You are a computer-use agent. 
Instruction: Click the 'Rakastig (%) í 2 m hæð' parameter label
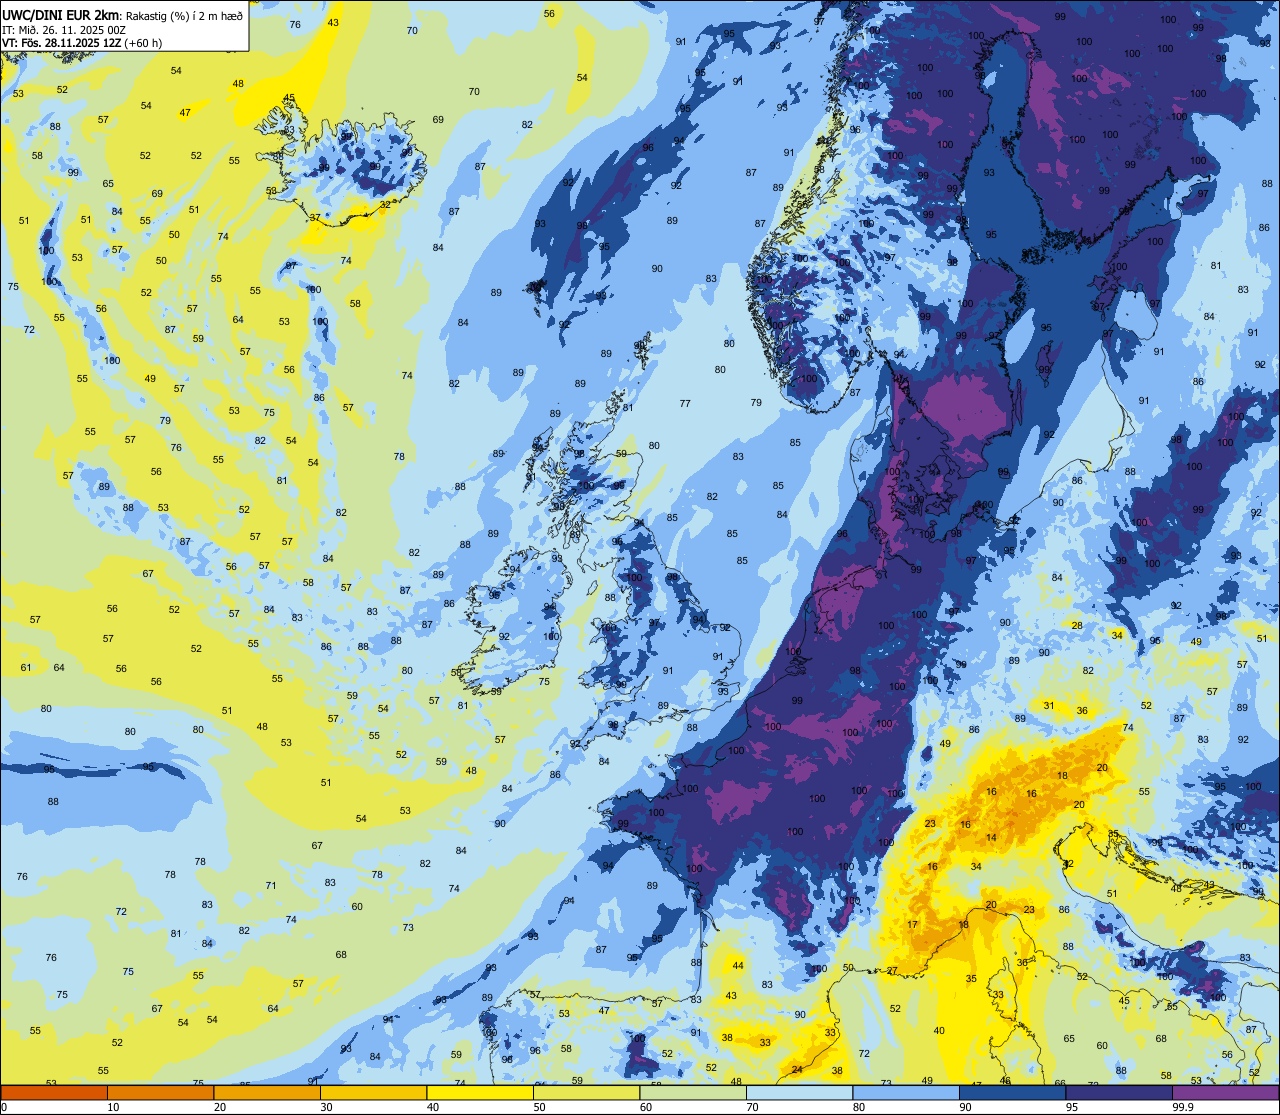(185, 15)
